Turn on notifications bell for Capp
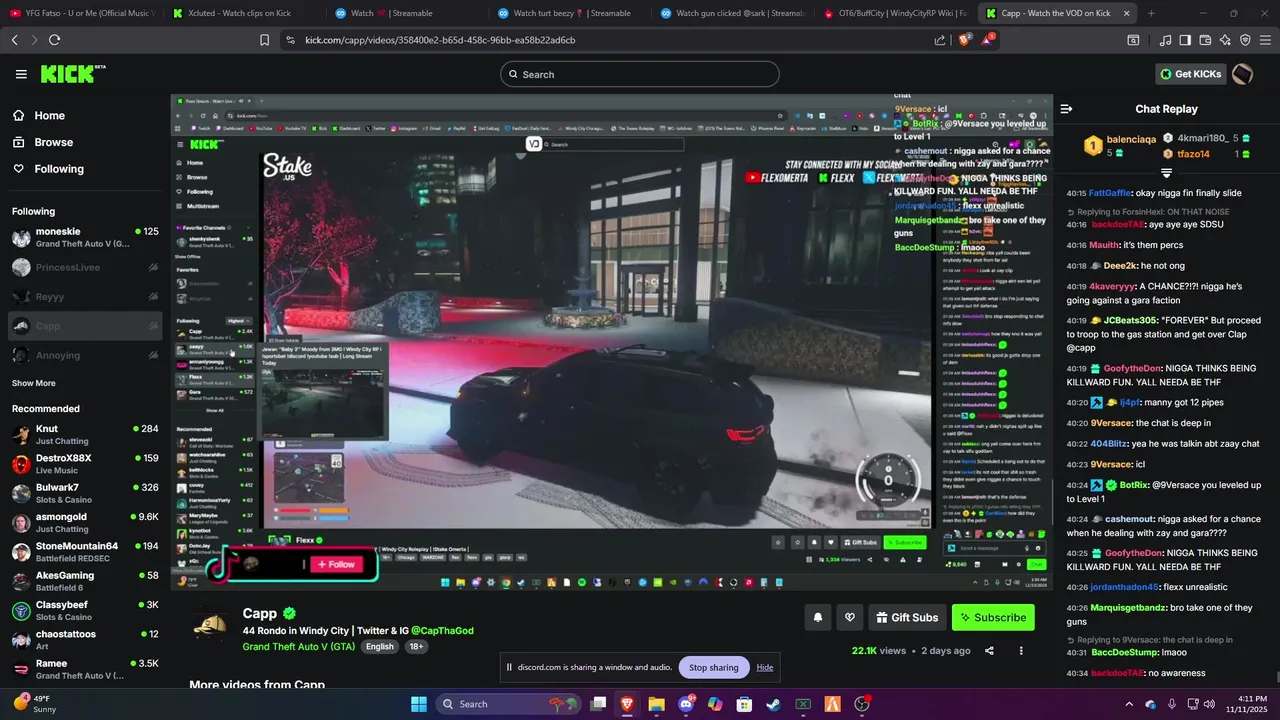 coord(817,617)
